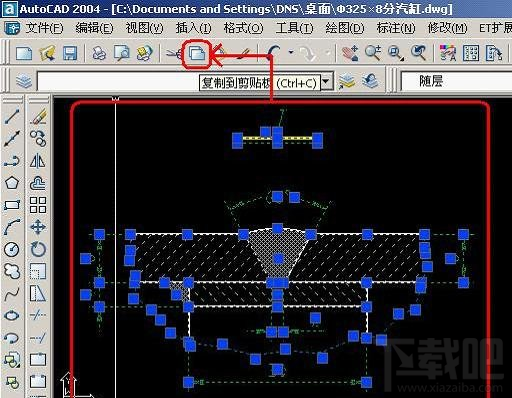Select the Copy Object modify tool

pos(38,139)
